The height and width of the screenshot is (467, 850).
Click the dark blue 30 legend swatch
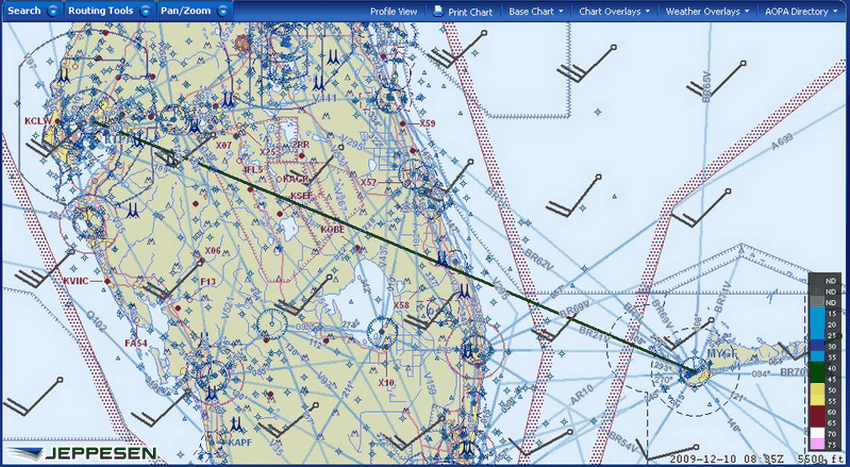pyautogui.click(x=816, y=346)
